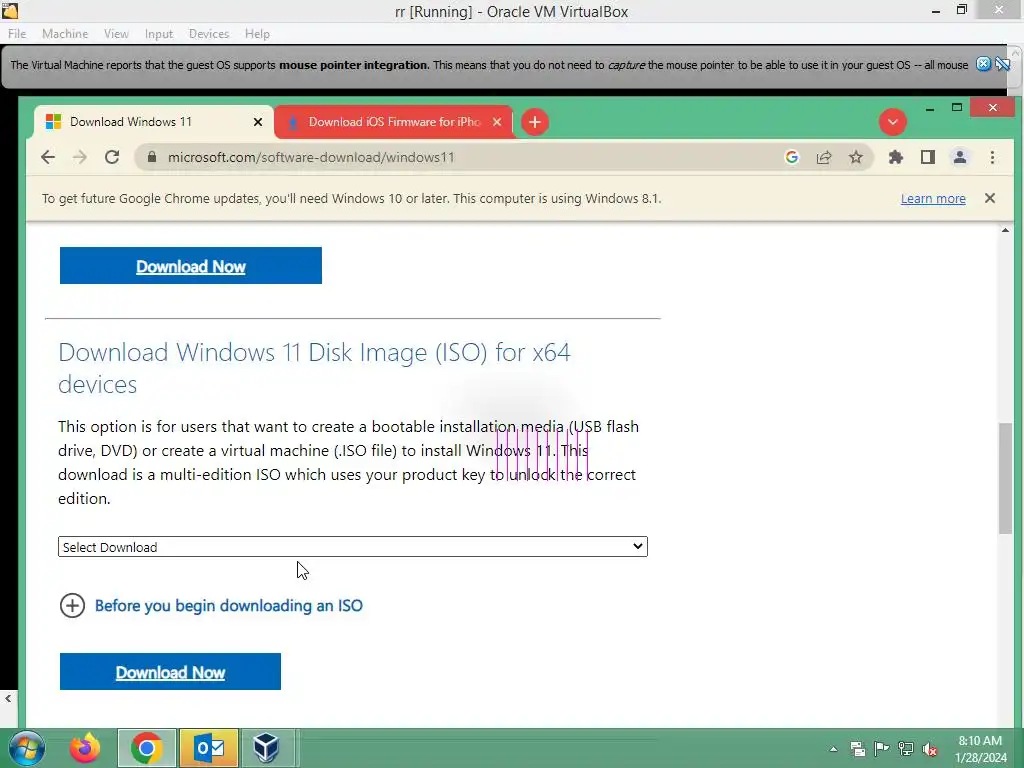This screenshot has width=1024, height=768.
Task: Dismiss the Chrome update info bar
Action: (990, 198)
